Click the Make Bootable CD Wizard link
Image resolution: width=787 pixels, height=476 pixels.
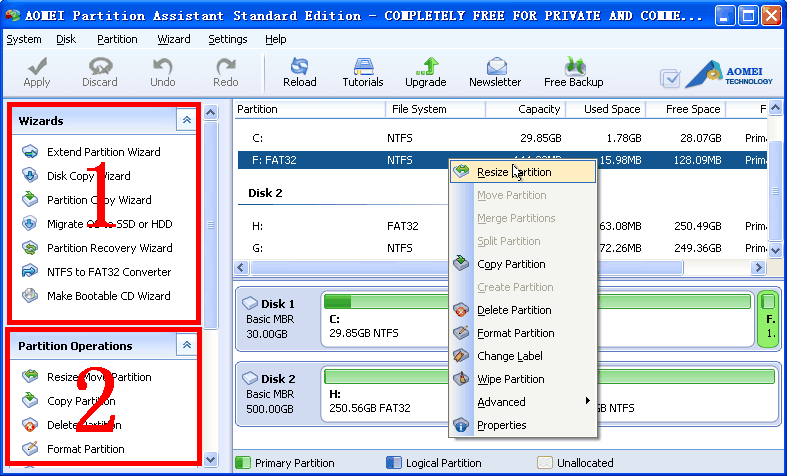click(109, 296)
